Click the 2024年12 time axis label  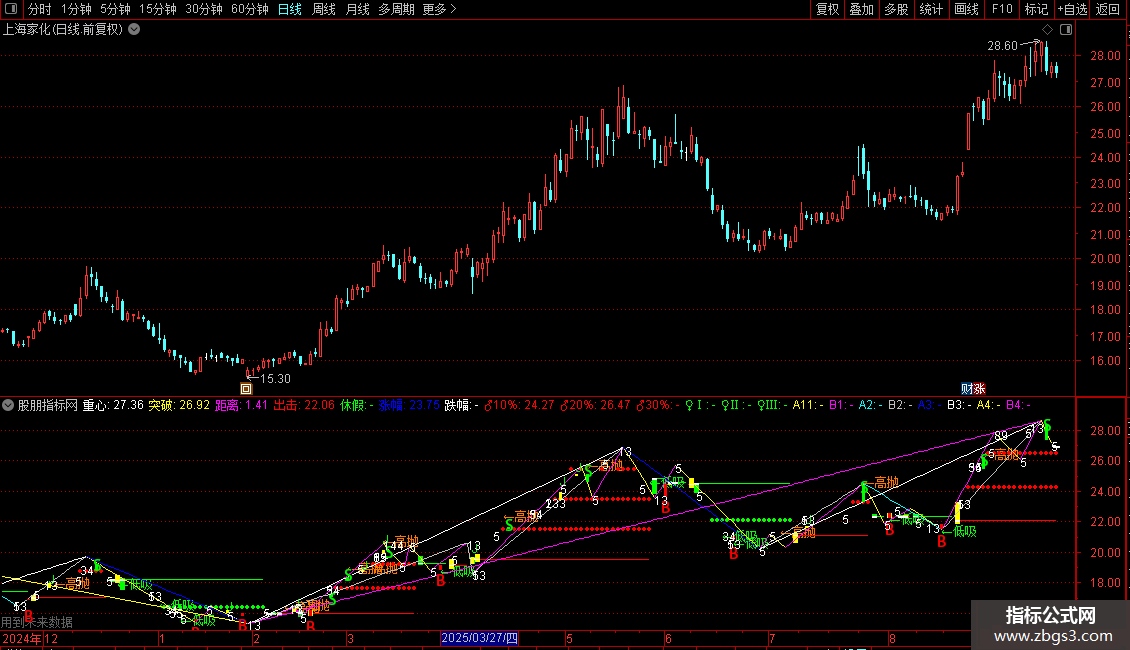[x=30, y=638]
